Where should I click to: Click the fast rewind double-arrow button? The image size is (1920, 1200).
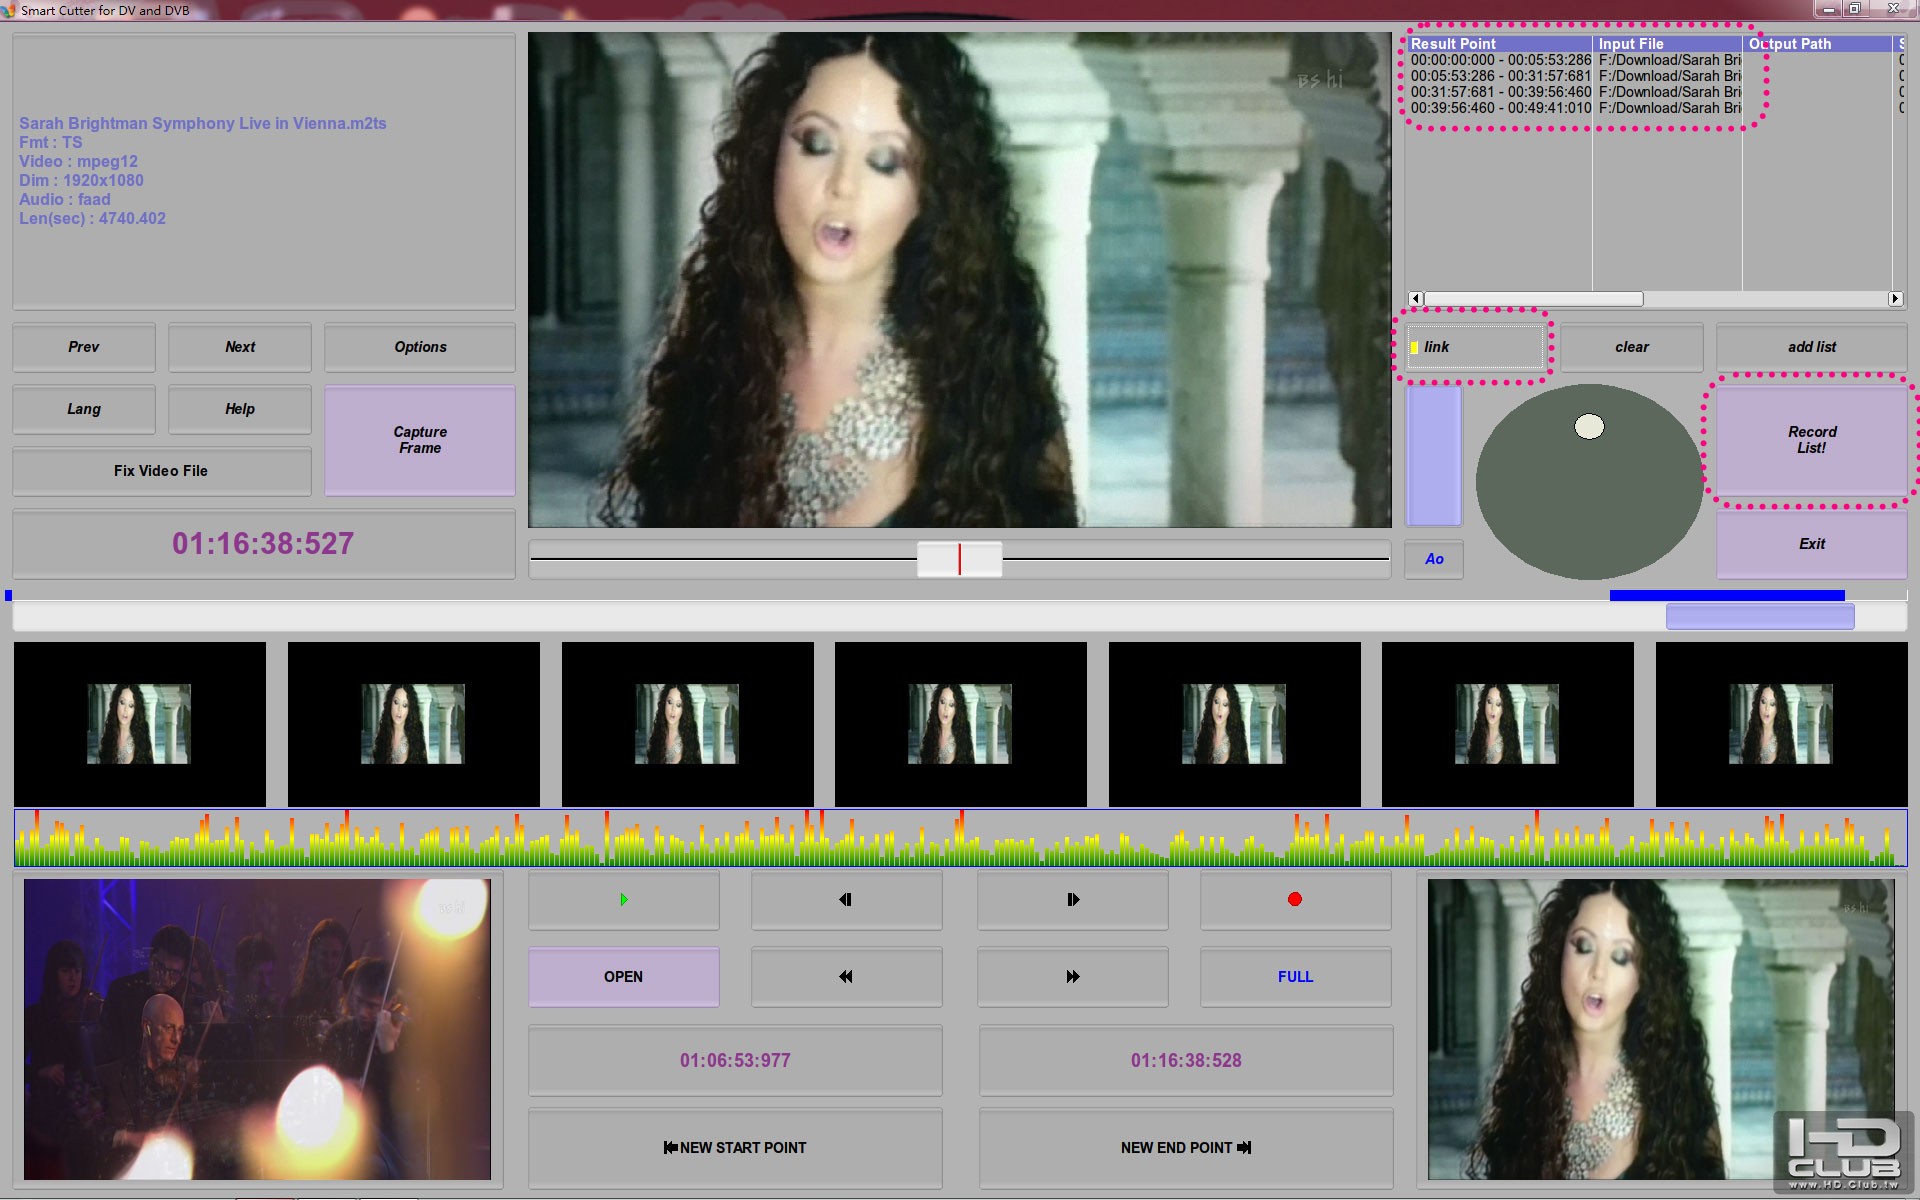[x=846, y=977]
